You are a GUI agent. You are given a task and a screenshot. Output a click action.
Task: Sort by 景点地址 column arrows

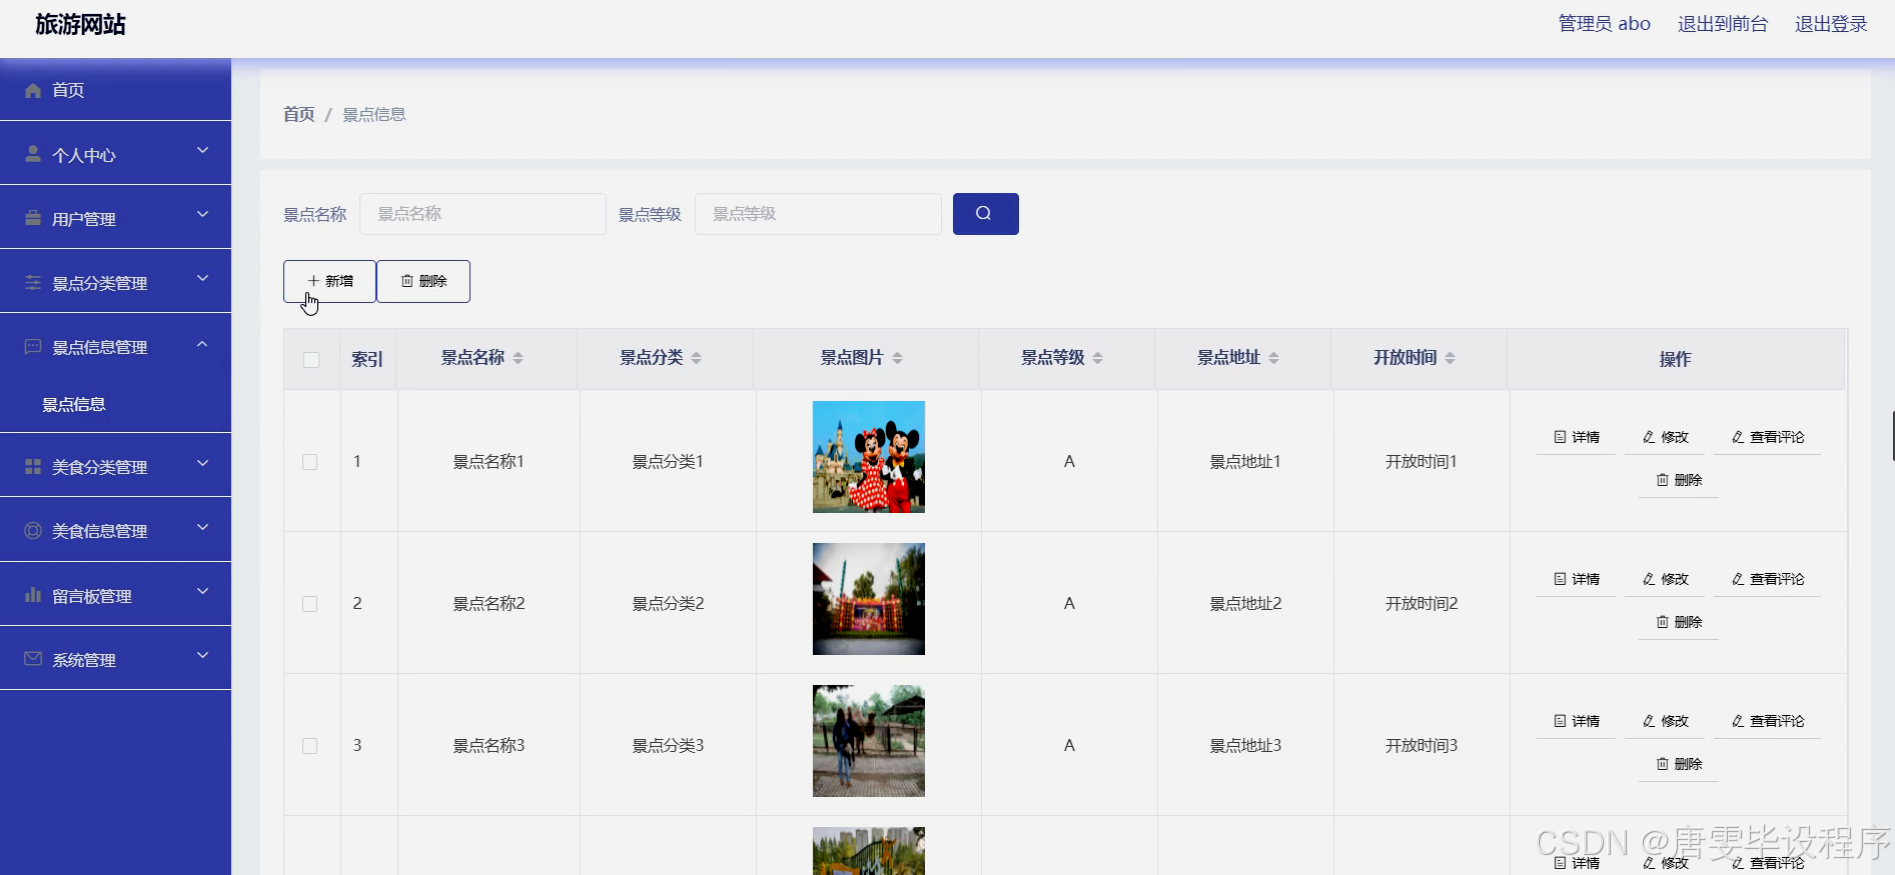1273,358
